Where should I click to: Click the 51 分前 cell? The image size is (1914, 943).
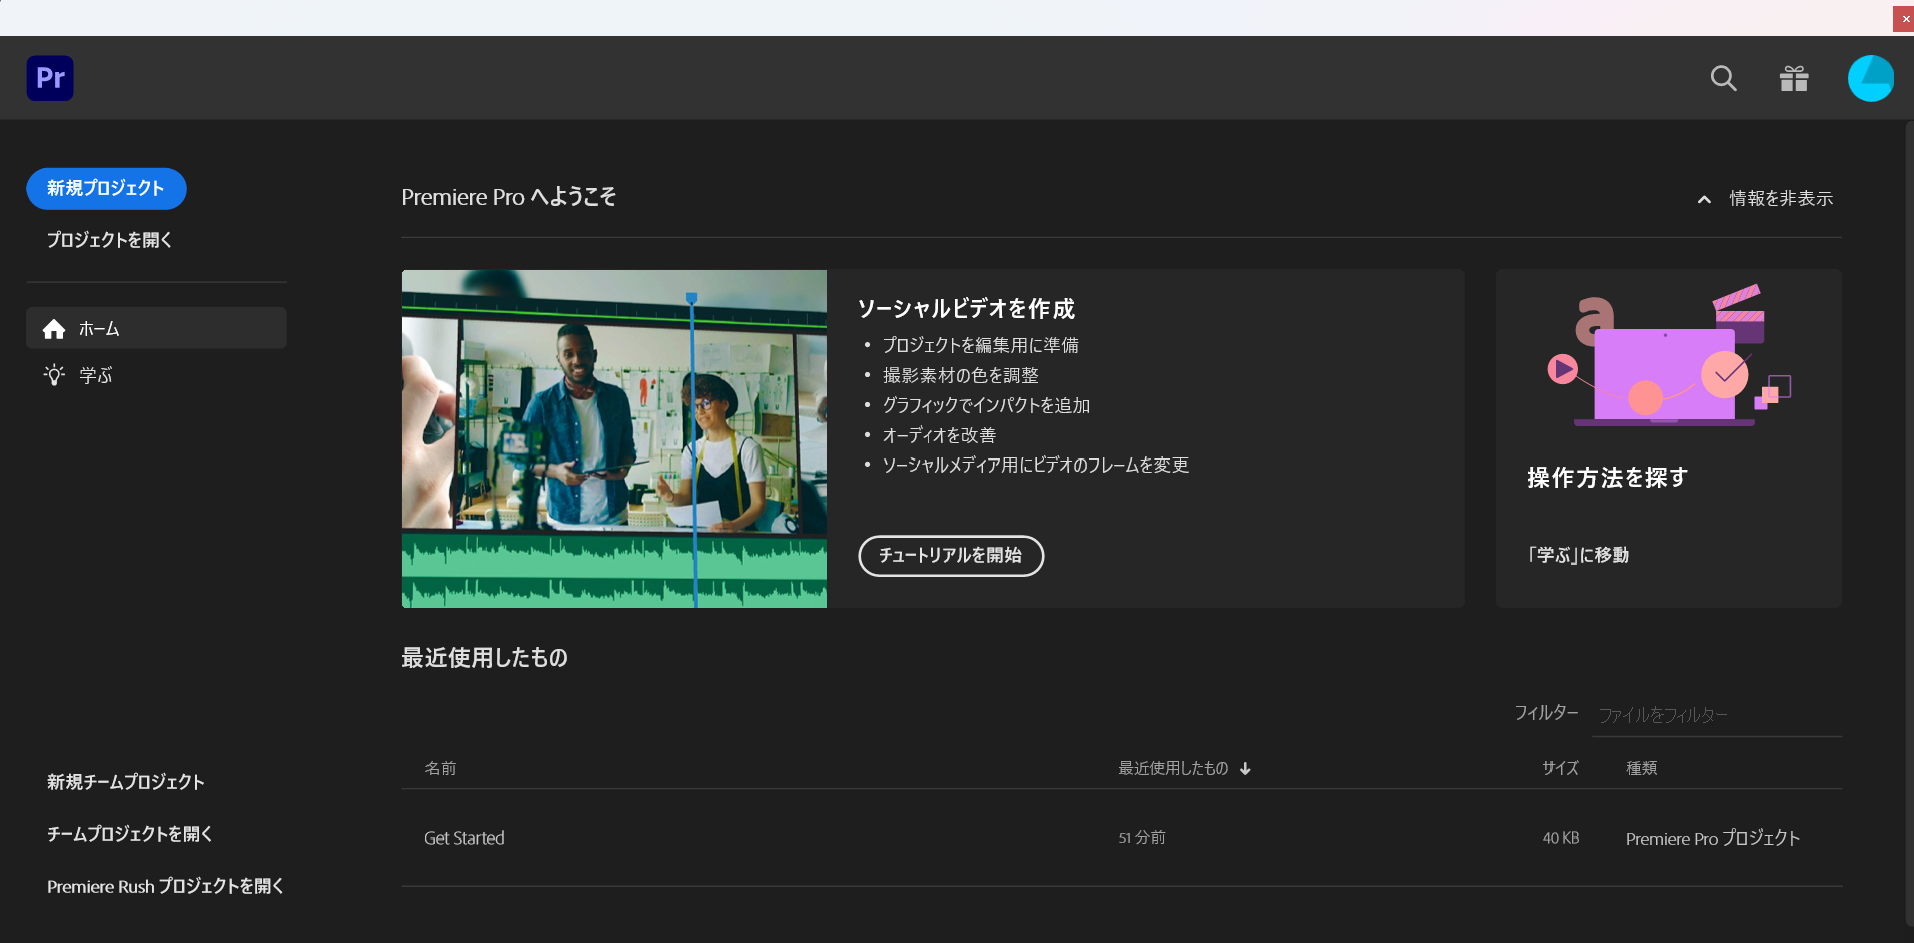tap(1142, 838)
